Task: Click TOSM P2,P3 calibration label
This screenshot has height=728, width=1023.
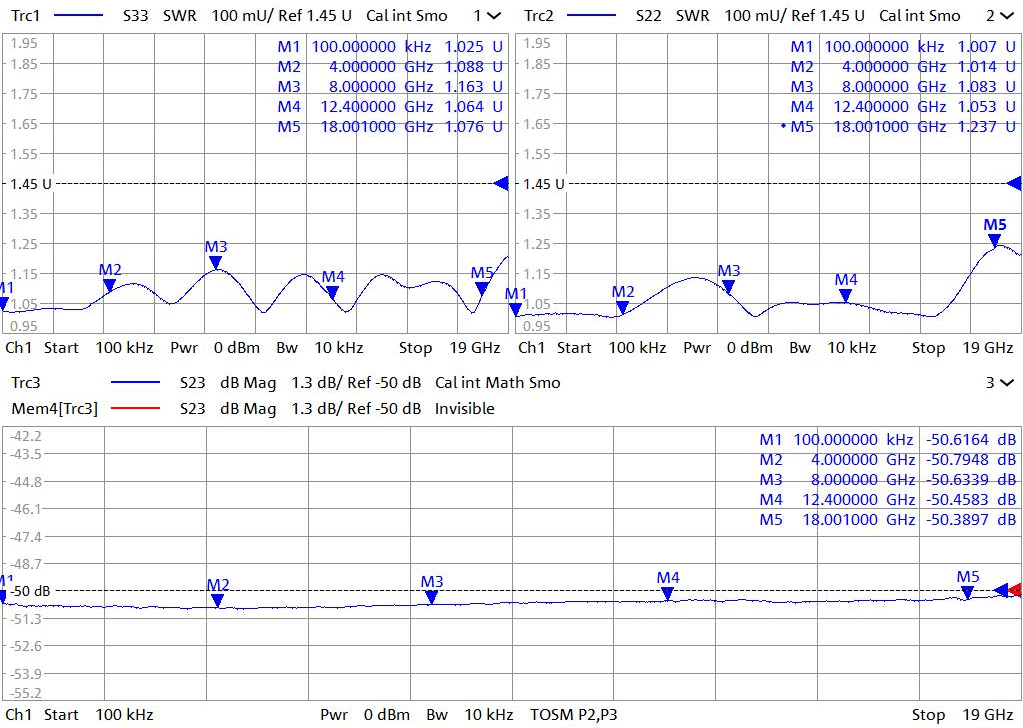Action: [573, 714]
